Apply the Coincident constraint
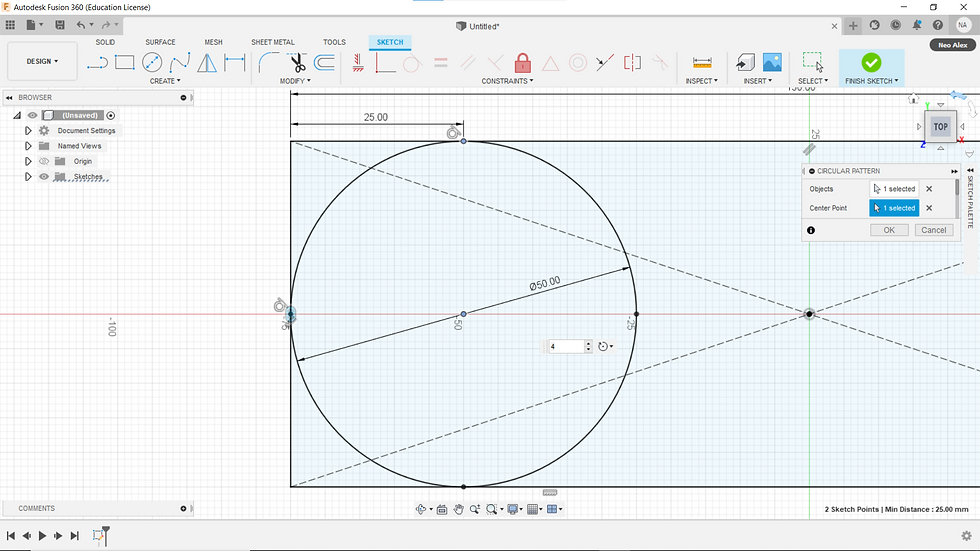 click(x=386, y=62)
